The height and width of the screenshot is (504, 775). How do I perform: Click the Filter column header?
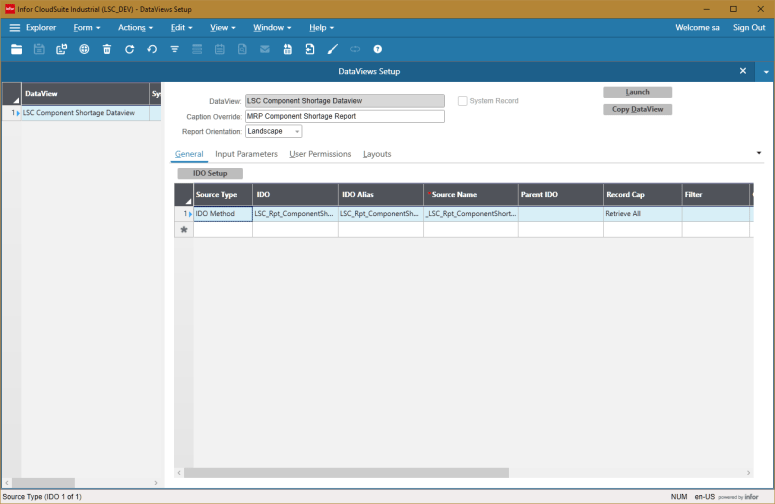point(716,195)
